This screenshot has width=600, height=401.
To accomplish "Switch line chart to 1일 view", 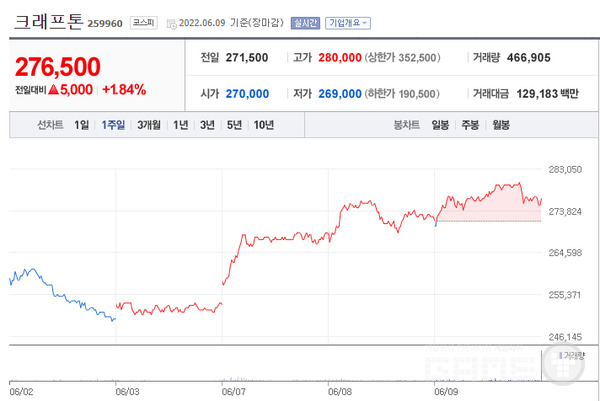I will [81, 125].
